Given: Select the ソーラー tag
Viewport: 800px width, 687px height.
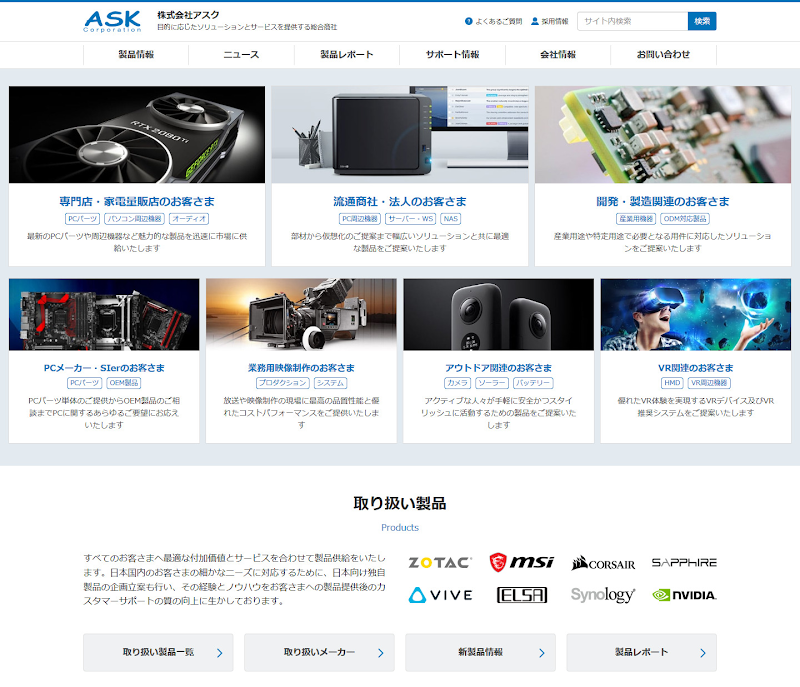Looking at the screenshot, I should 492,383.
